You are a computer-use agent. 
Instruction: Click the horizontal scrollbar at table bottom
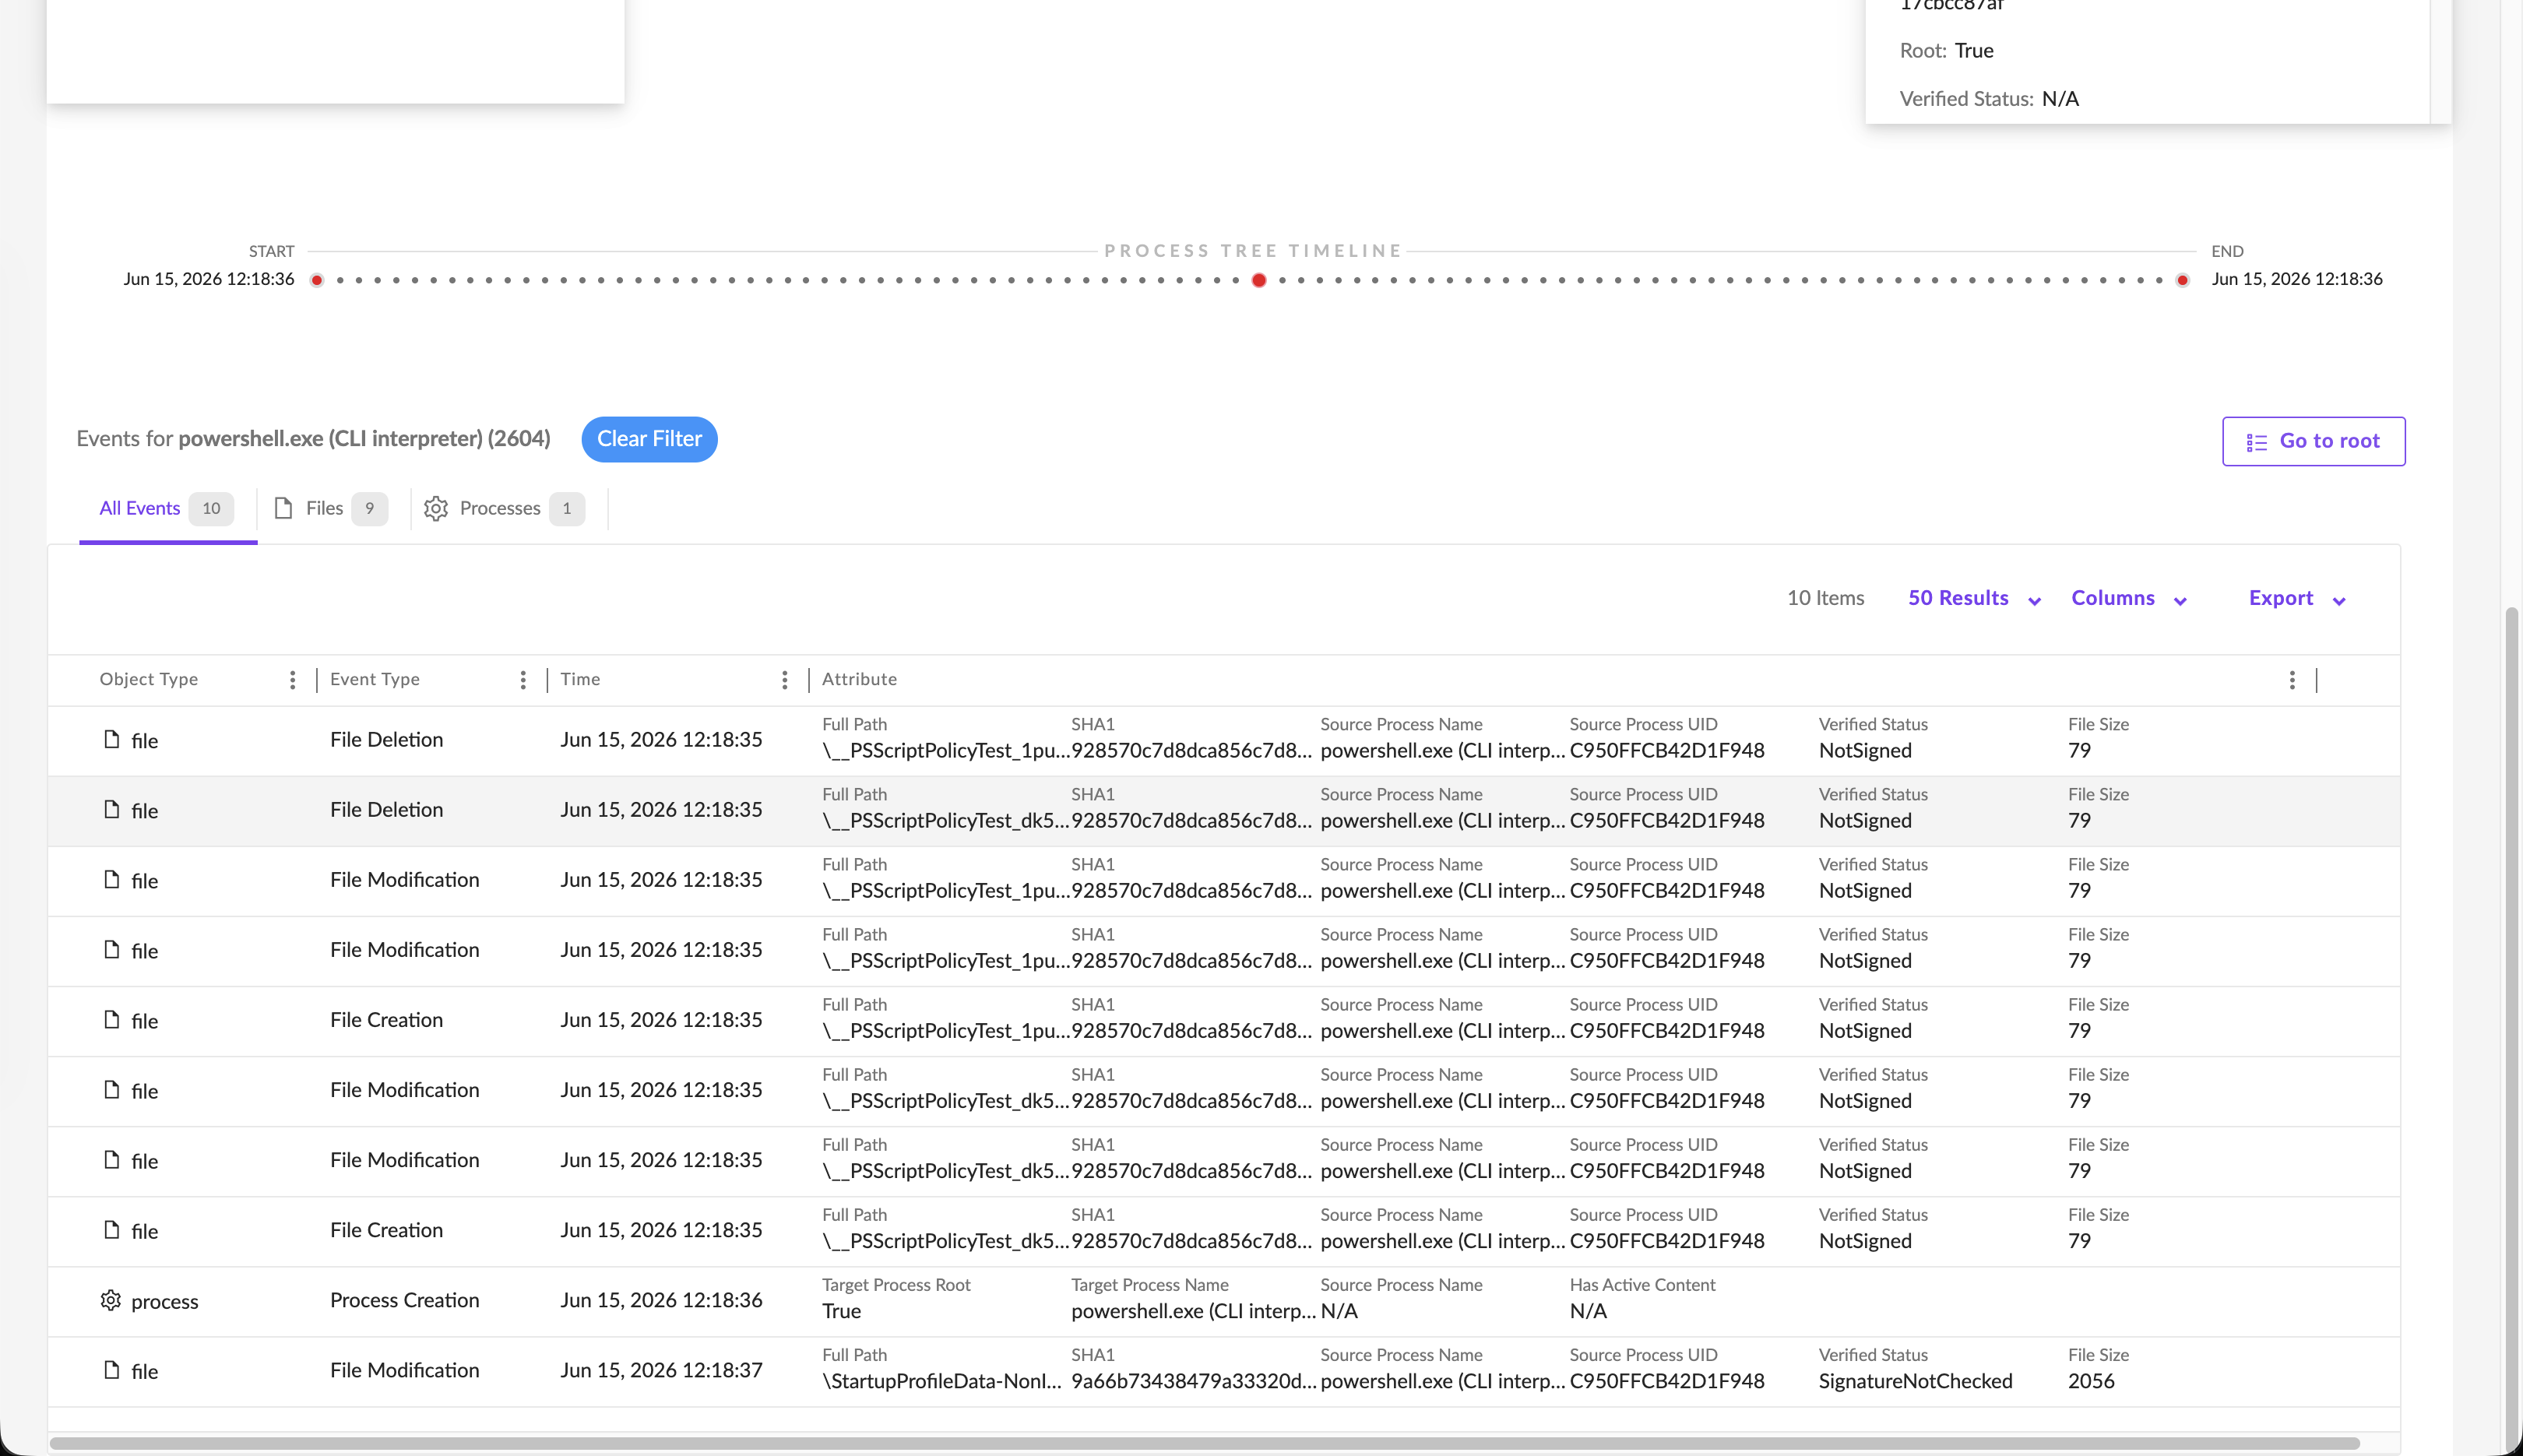(x=1205, y=1443)
